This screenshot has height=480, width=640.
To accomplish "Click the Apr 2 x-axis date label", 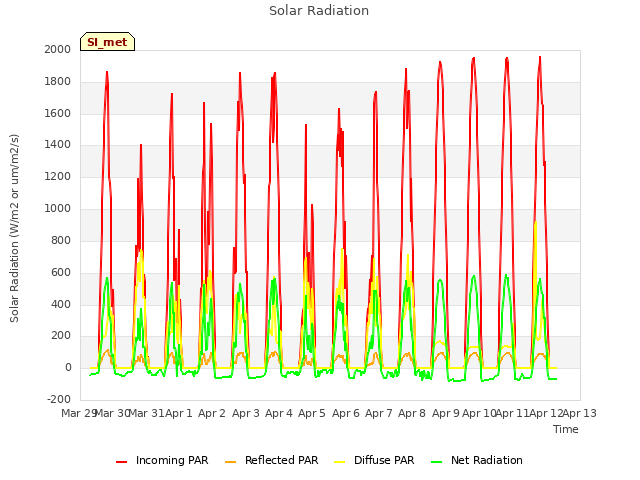I will [212, 413].
